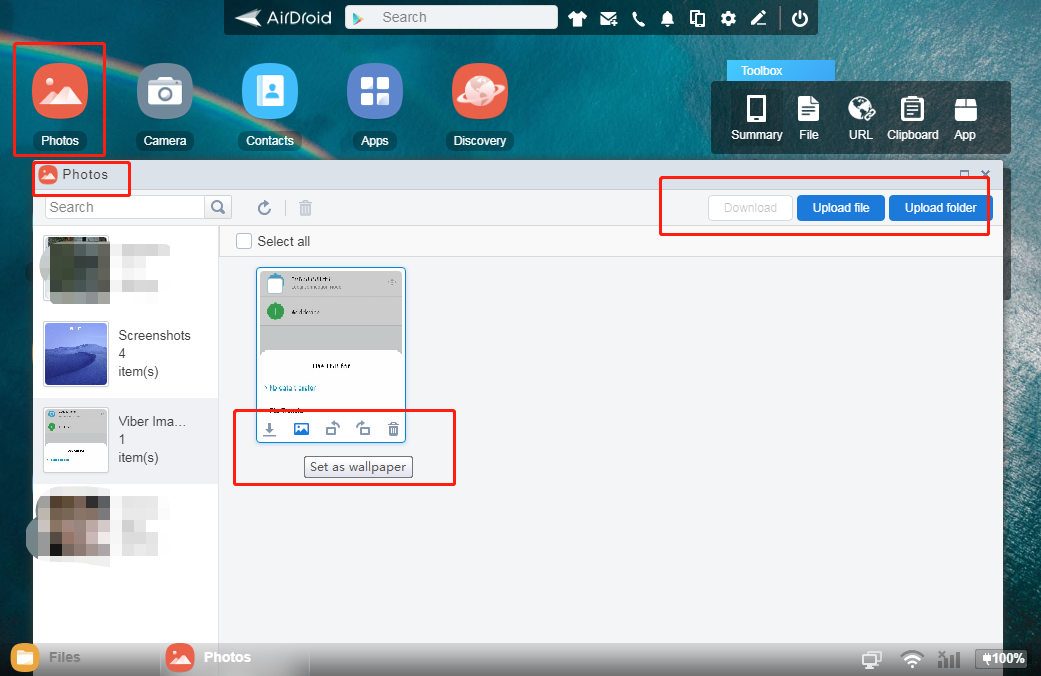Screen dimensions: 1041x676
Task: Open AirDroid settings gear
Action: [x=728, y=18]
